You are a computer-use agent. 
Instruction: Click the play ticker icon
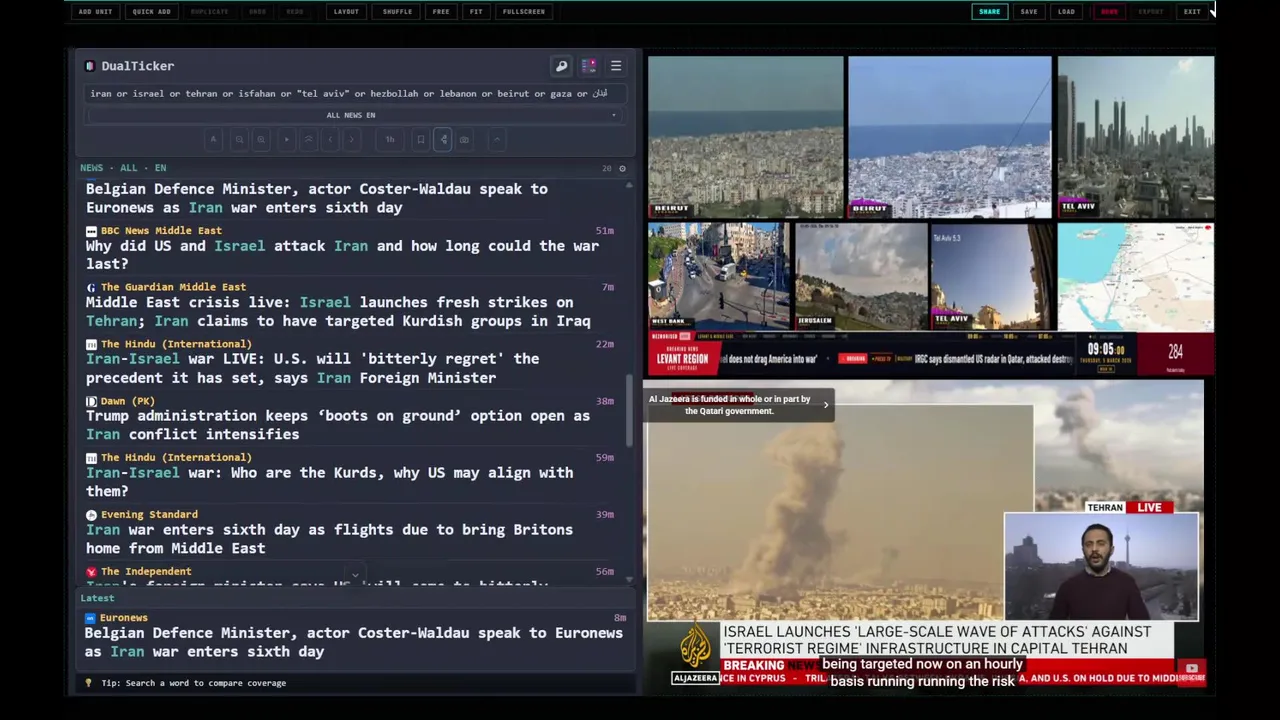[x=286, y=139]
